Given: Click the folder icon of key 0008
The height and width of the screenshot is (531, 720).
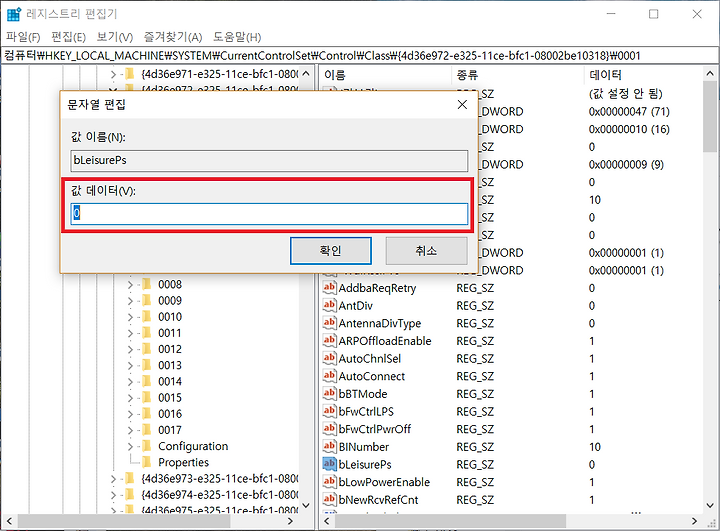Looking at the screenshot, I should (146, 284).
